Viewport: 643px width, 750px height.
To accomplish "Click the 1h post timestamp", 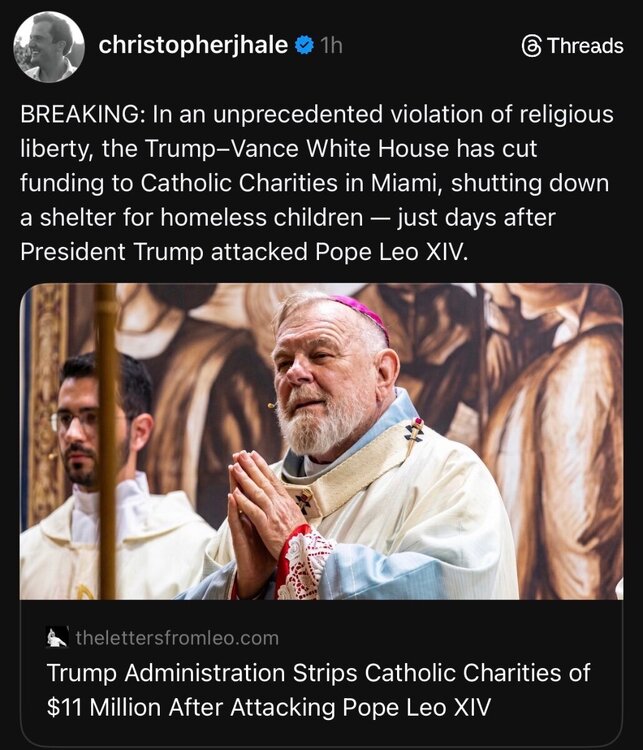I will [331, 46].
